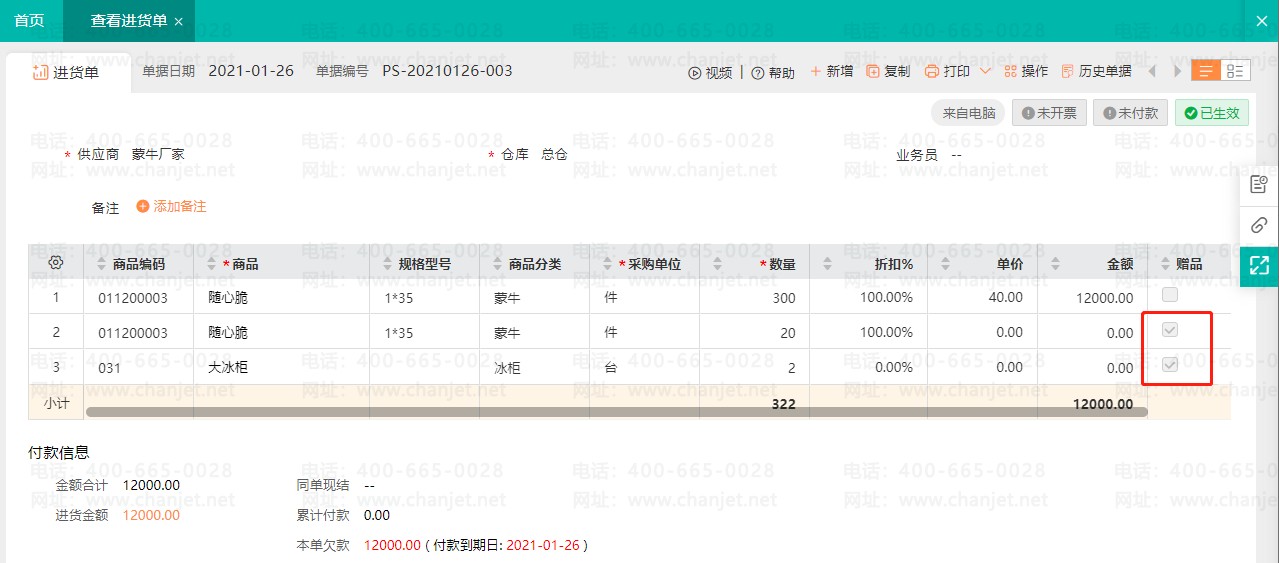Open the 帮助 help page
This screenshot has height=563, width=1279.
click(773, 72)
